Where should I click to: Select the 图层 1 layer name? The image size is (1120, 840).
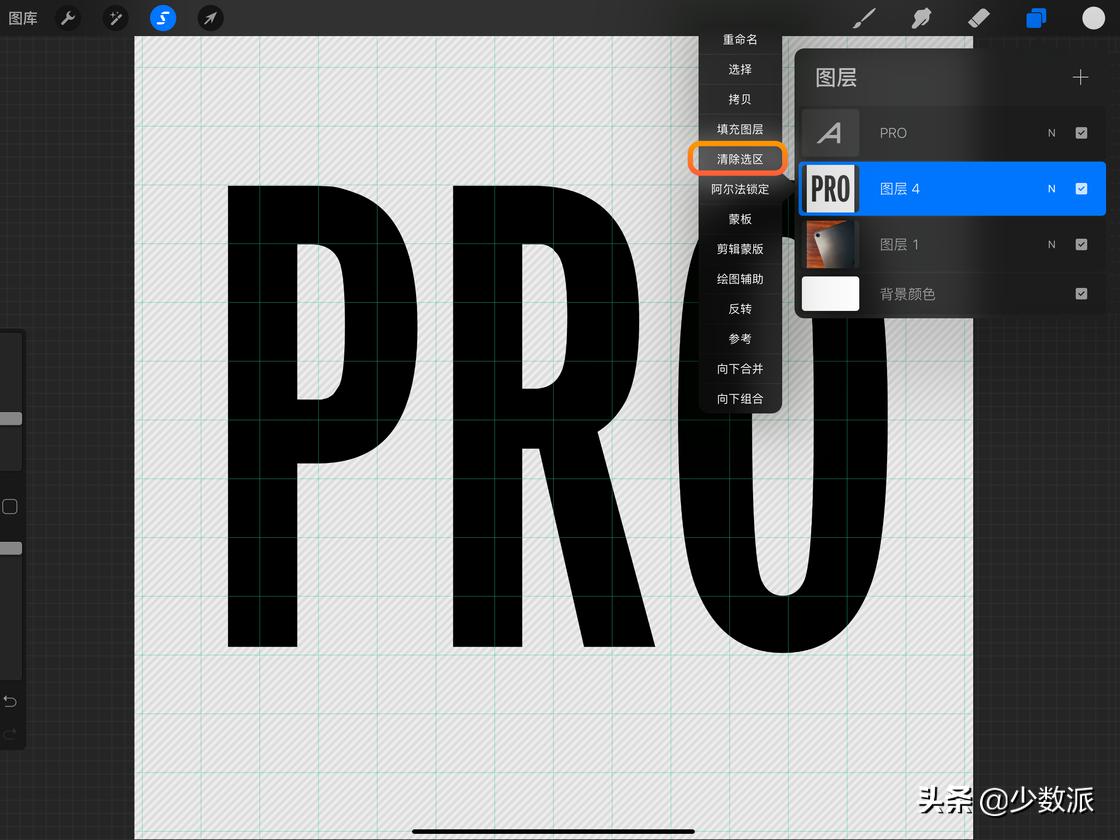coord(899,244)
